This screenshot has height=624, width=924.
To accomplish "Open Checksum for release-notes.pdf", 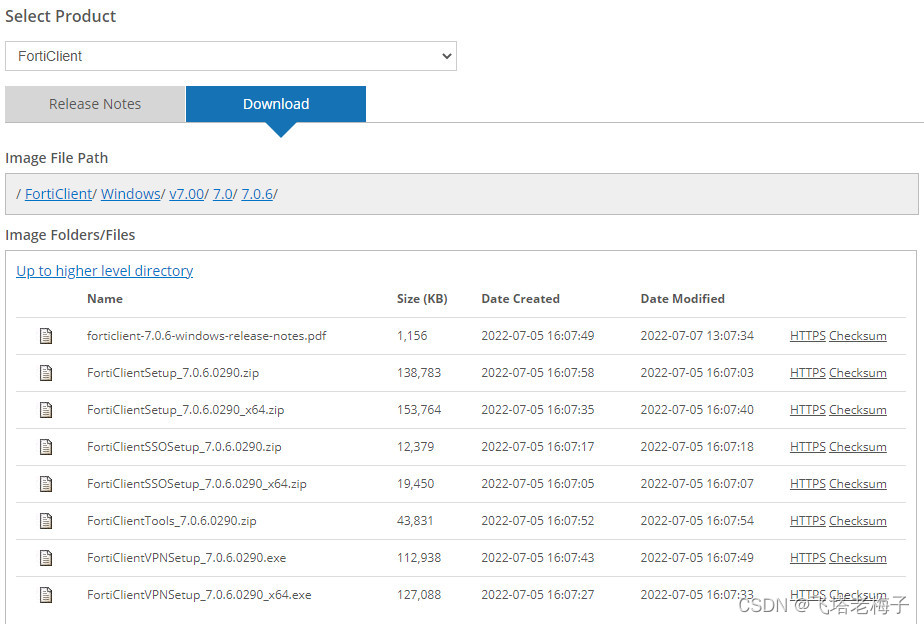I will pos(857,336).
